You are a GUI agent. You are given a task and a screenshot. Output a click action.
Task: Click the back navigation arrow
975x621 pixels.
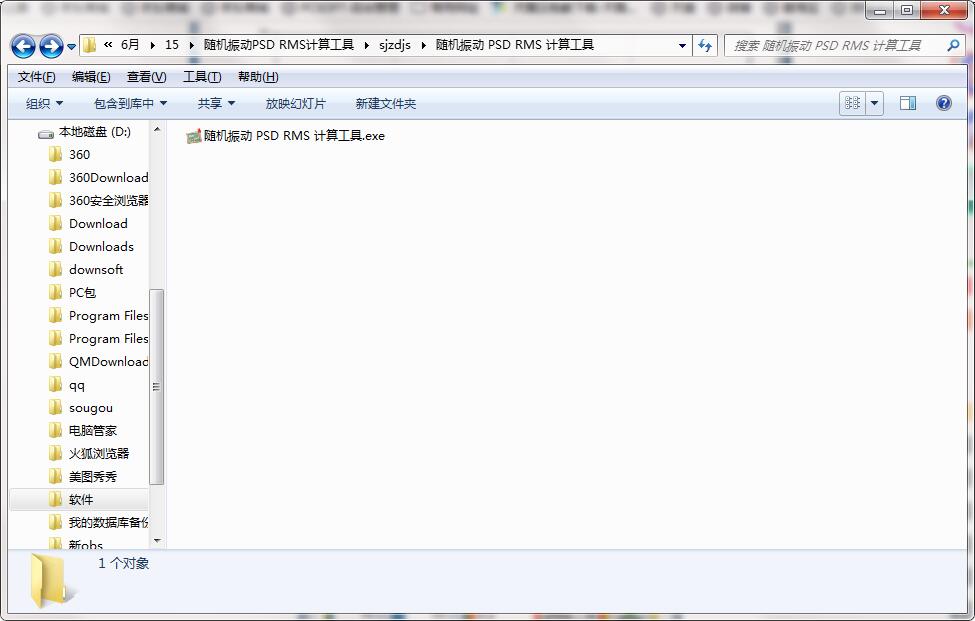(x=23, y=46)
